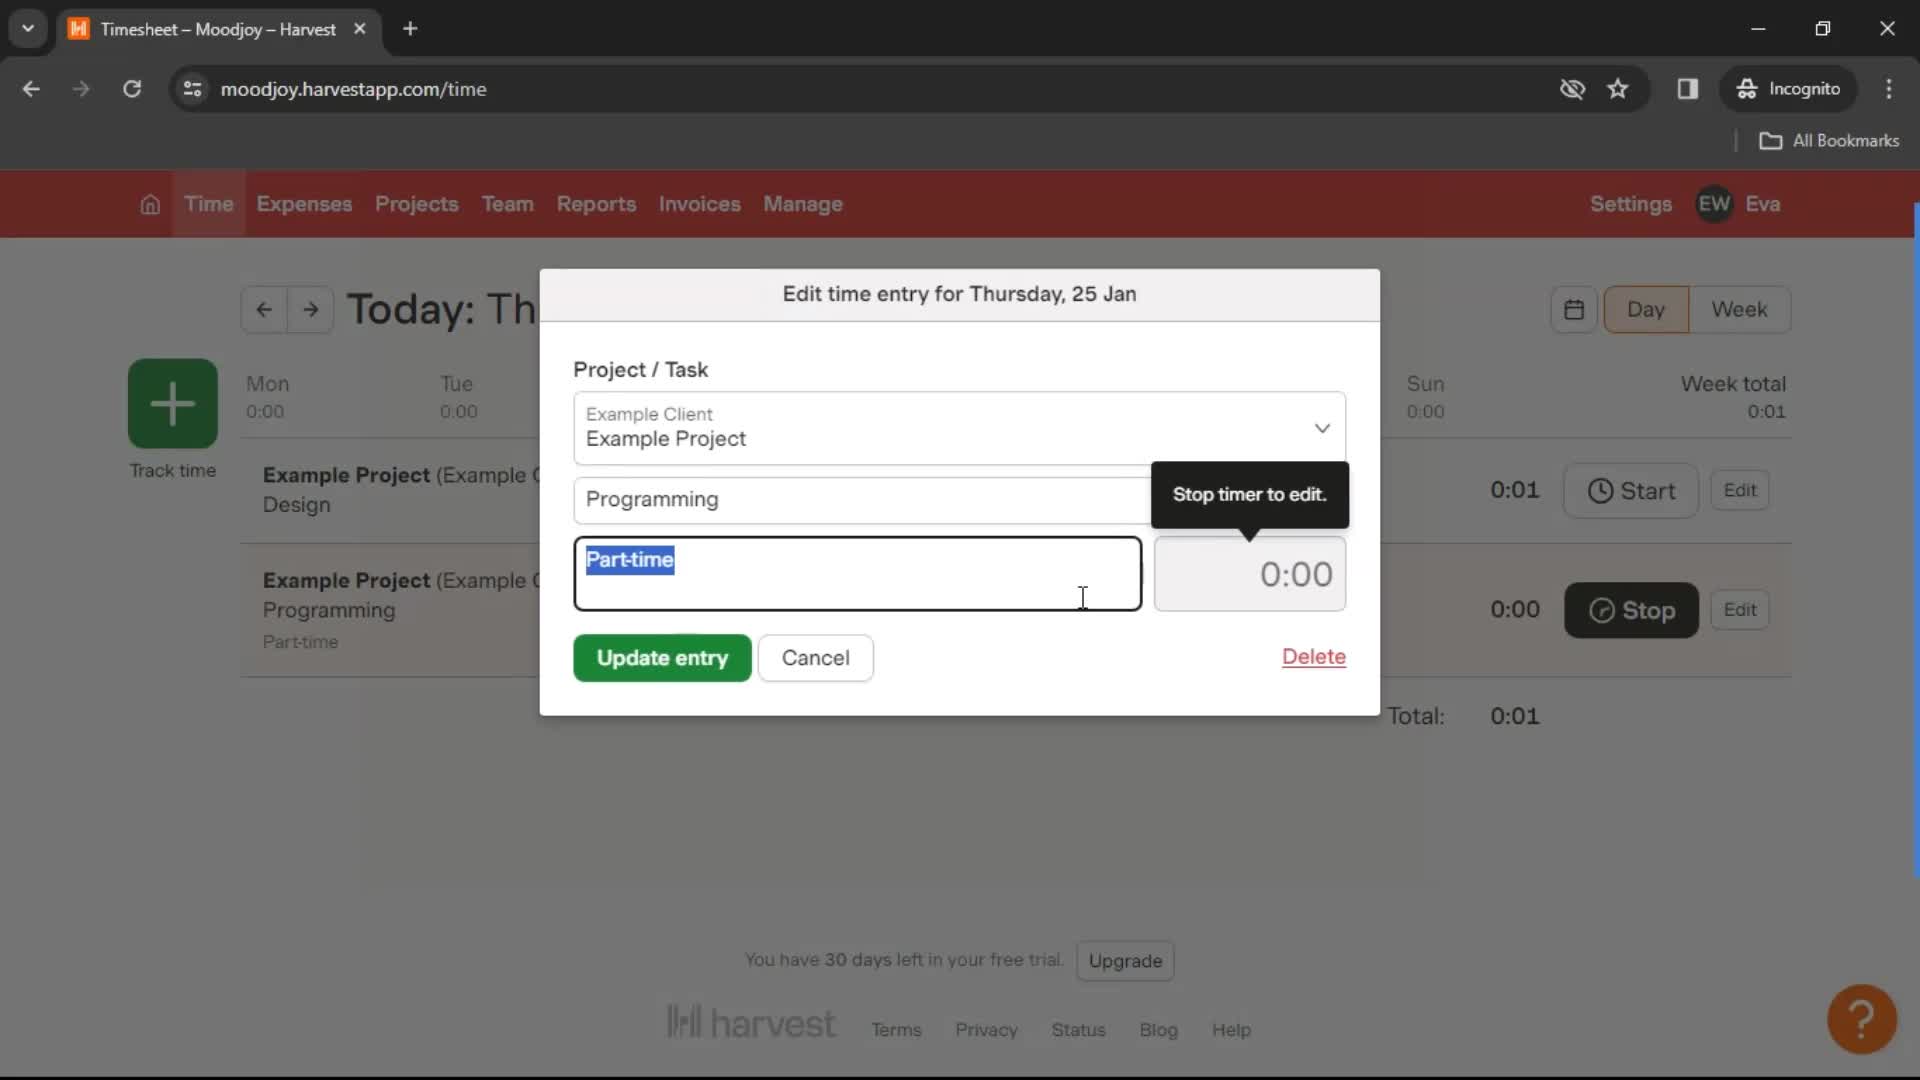The height and width of the screenshot is (1080, 1920).
Task: Click the Stop timer icon
Action: coord(1602,609)
